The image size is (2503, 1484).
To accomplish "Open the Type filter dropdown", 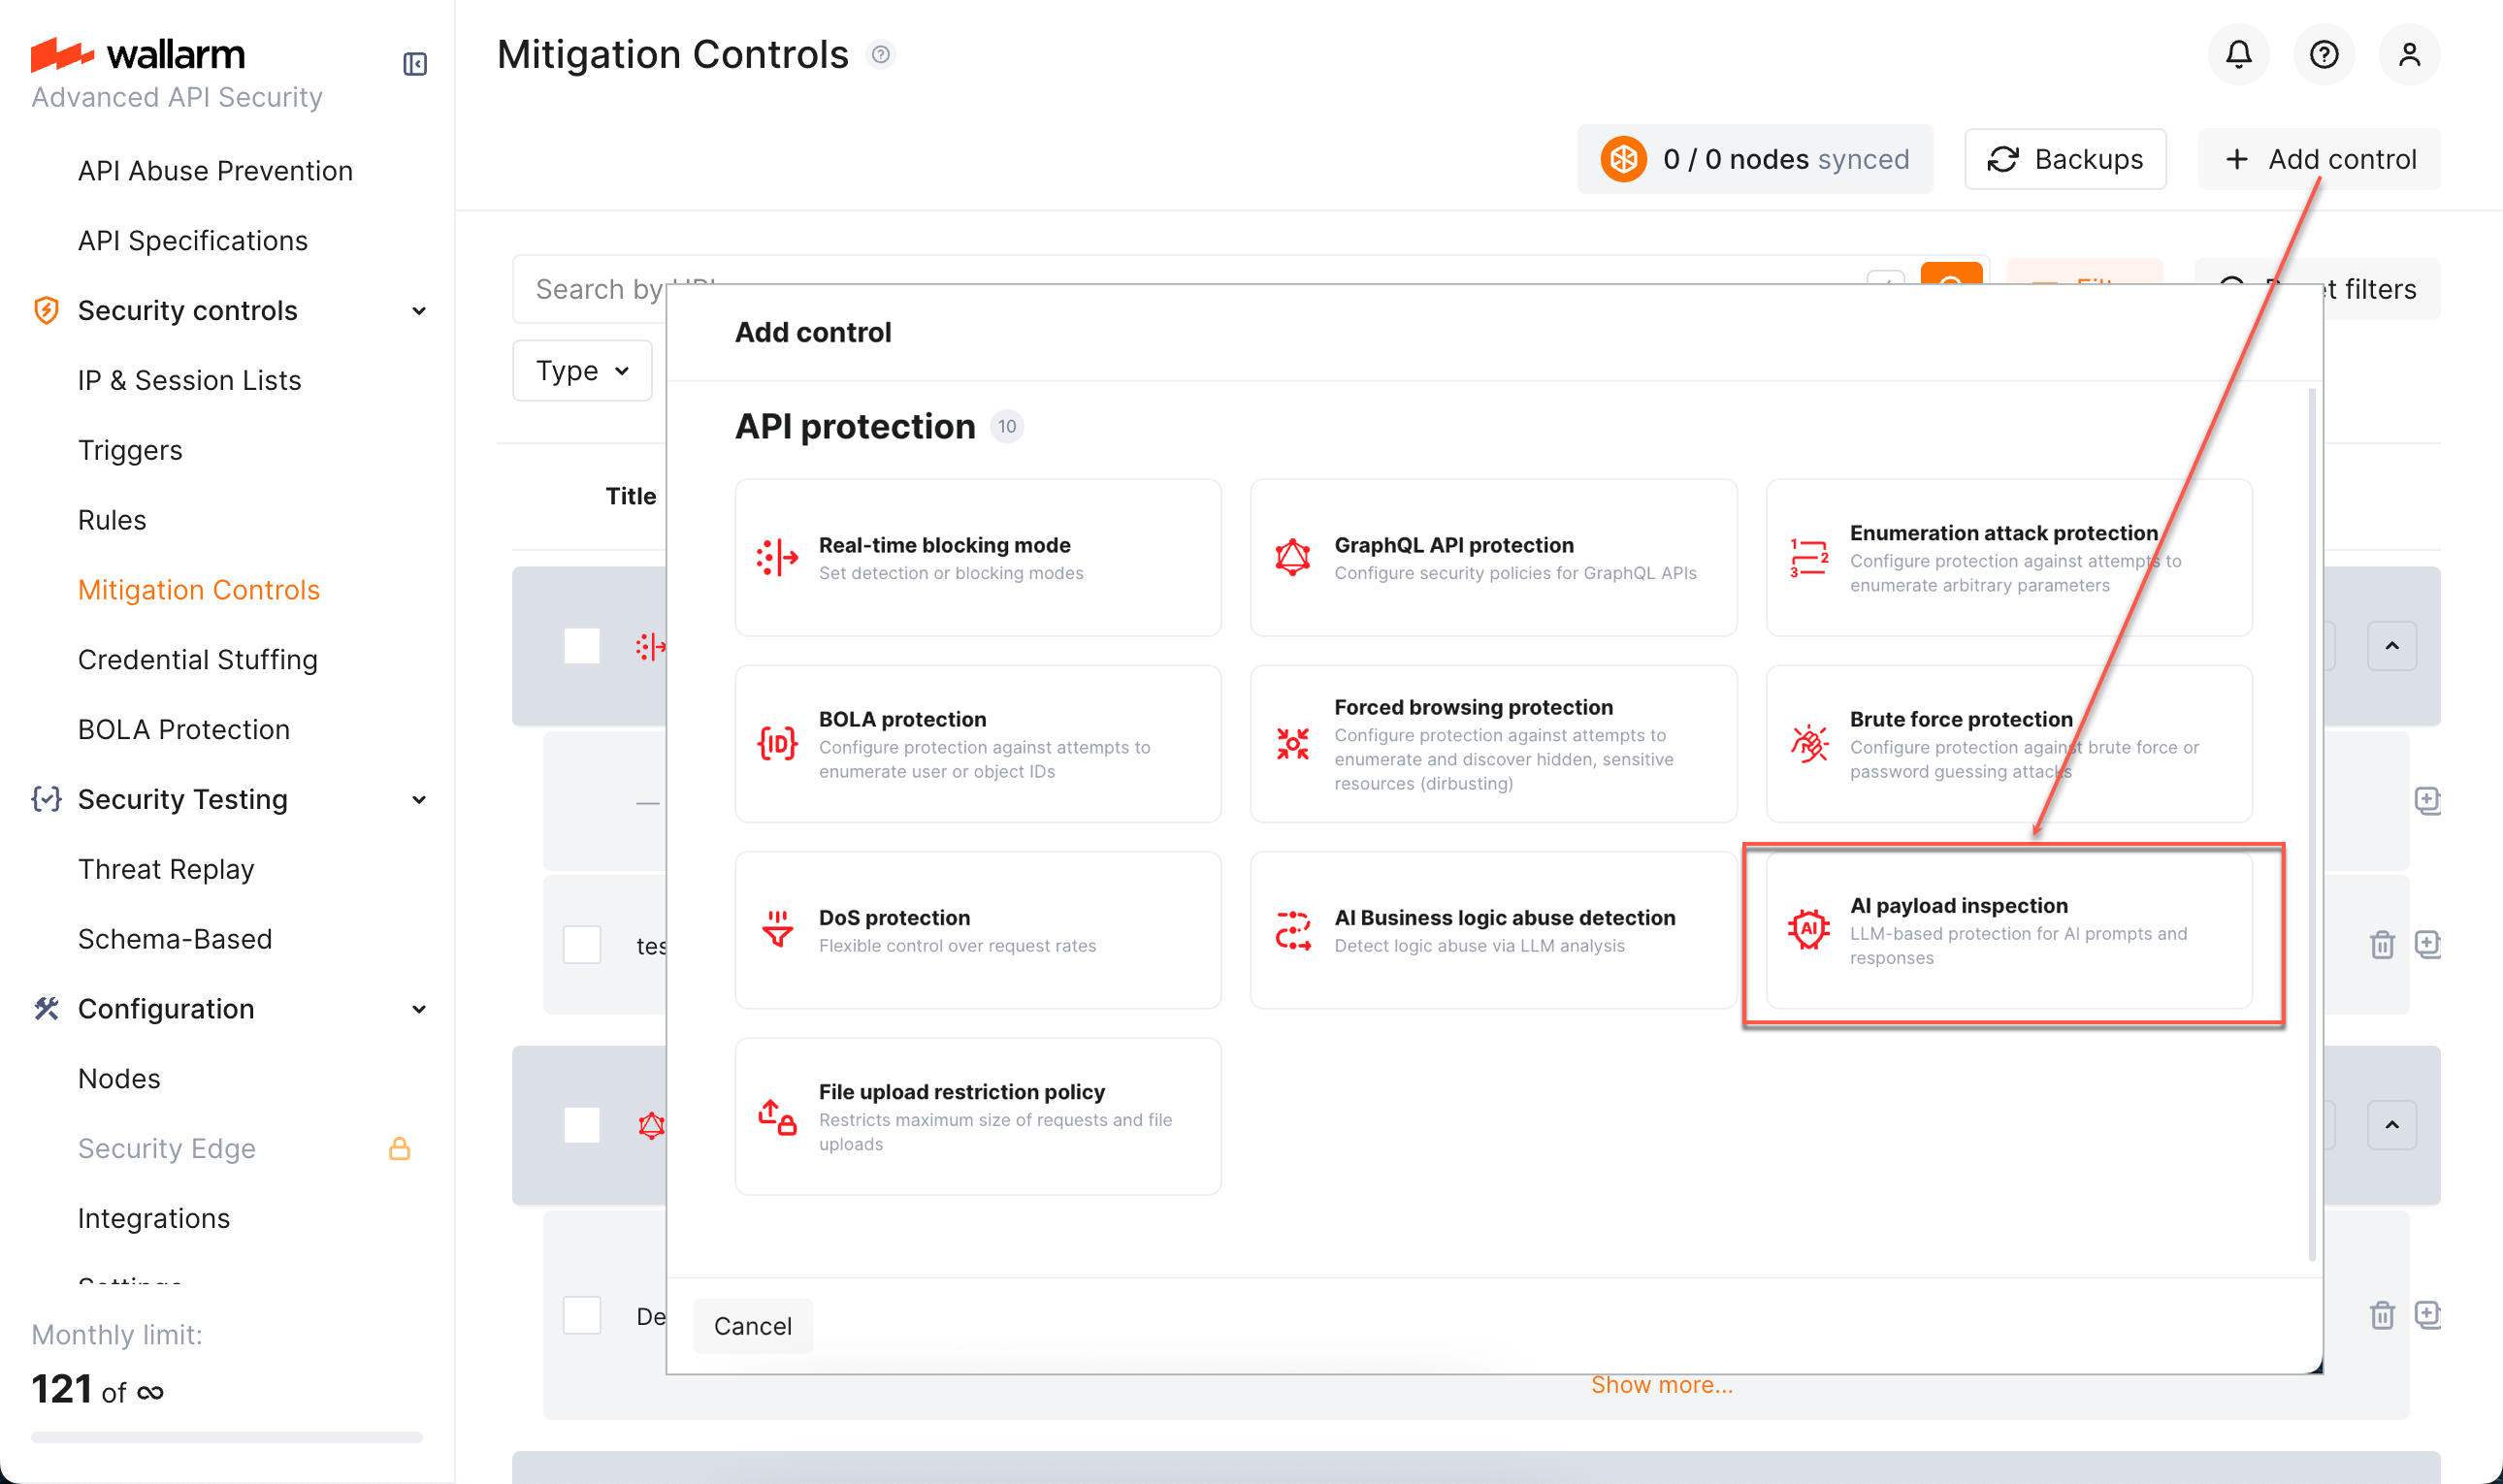I will click(x=581, y=370).
